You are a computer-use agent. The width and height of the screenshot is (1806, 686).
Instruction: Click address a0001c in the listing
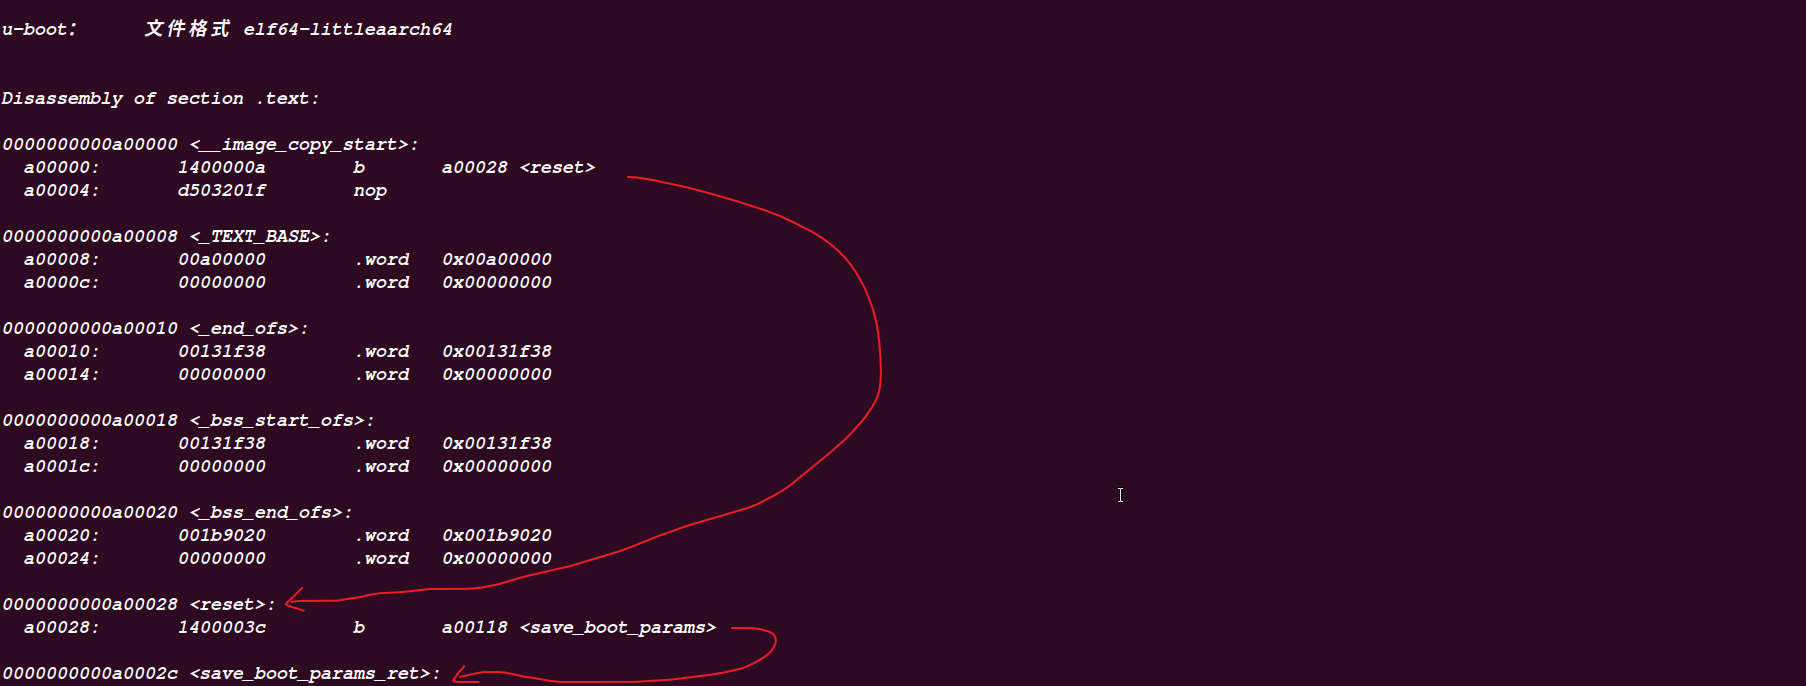(x=61, y=467)
